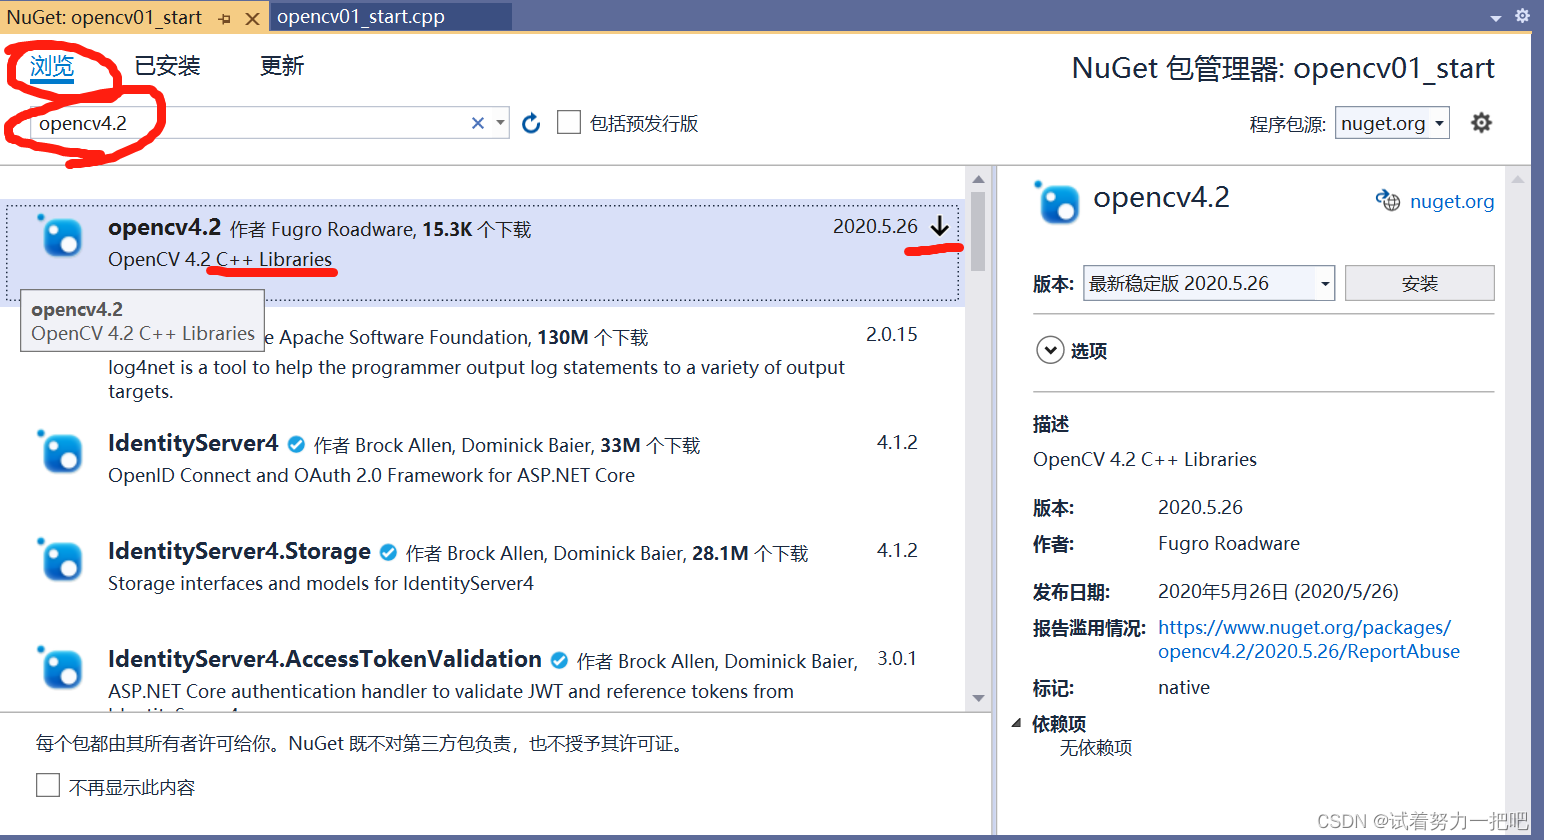Viewport: 1544px width, 840px height.
Task: Refresh the package list
Action: click(x=531, y=123)
